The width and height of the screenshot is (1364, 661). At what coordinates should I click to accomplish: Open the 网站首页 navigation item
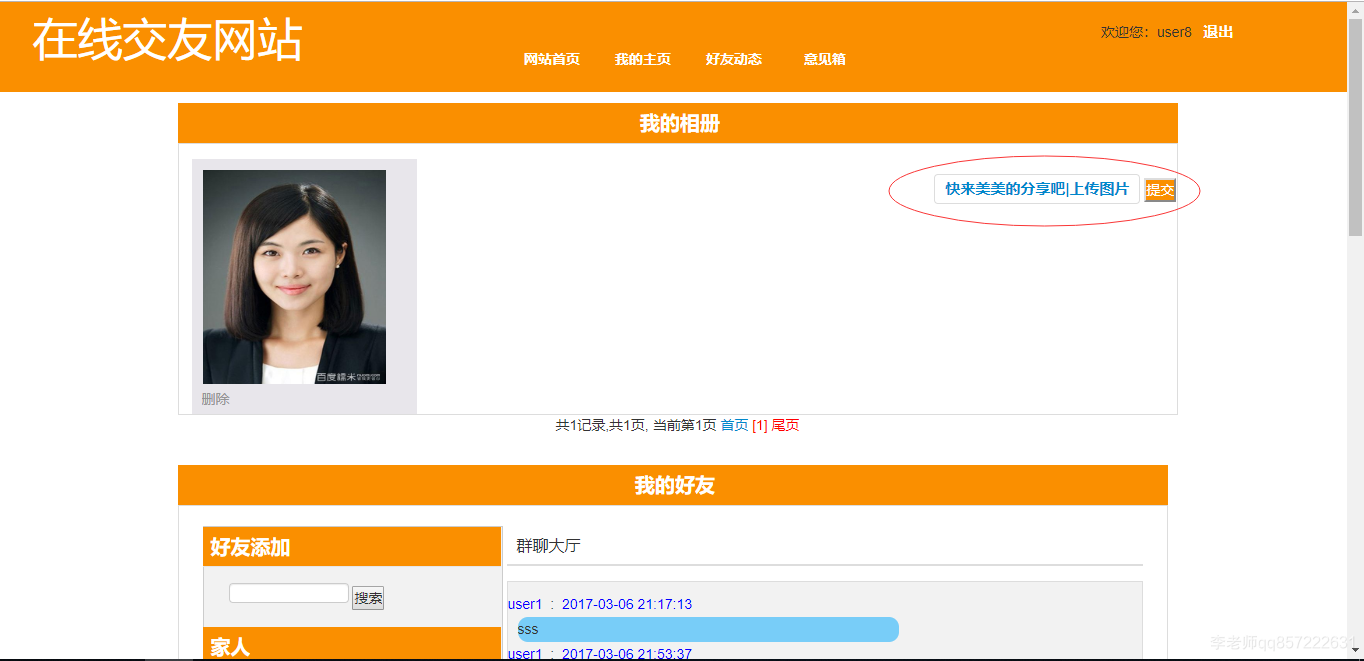pos(550,59)
